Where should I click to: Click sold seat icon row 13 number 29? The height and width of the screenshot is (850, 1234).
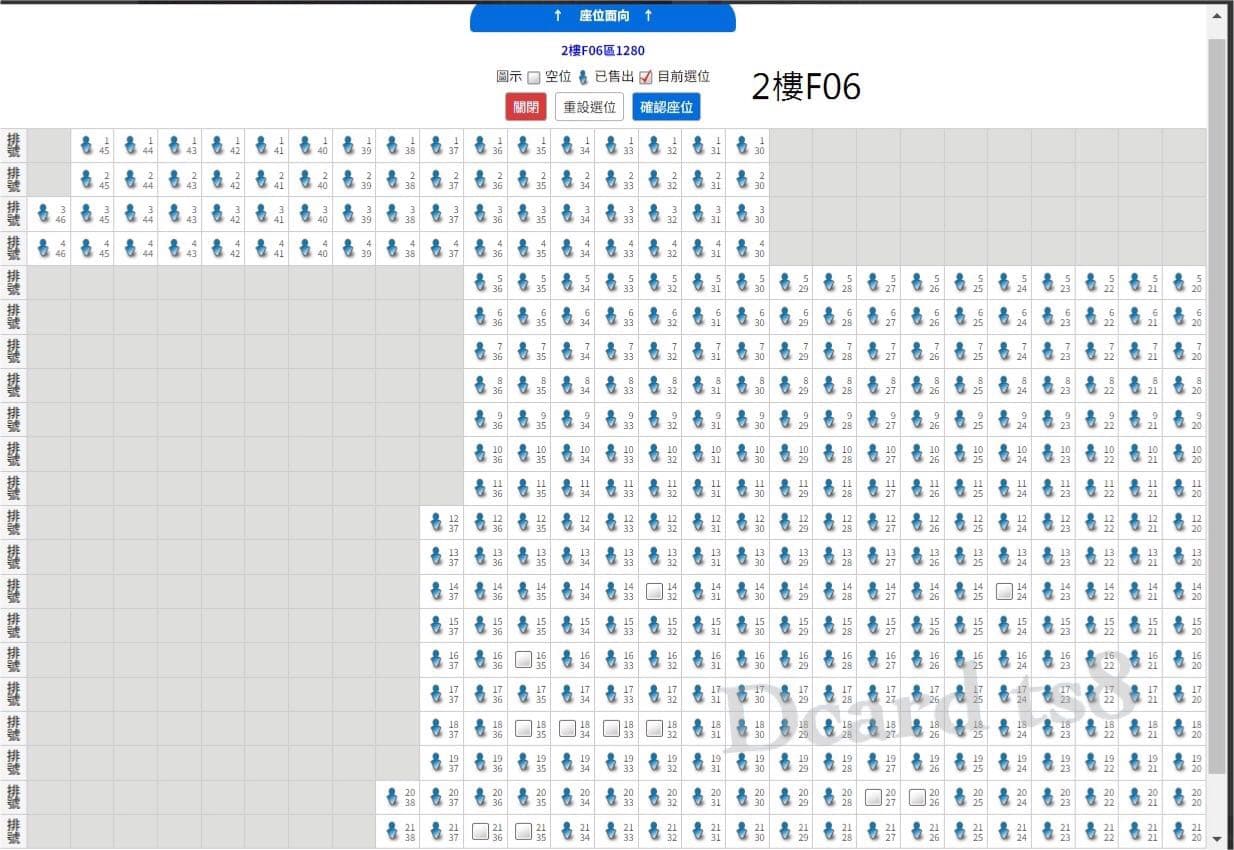tap(786, 557)
